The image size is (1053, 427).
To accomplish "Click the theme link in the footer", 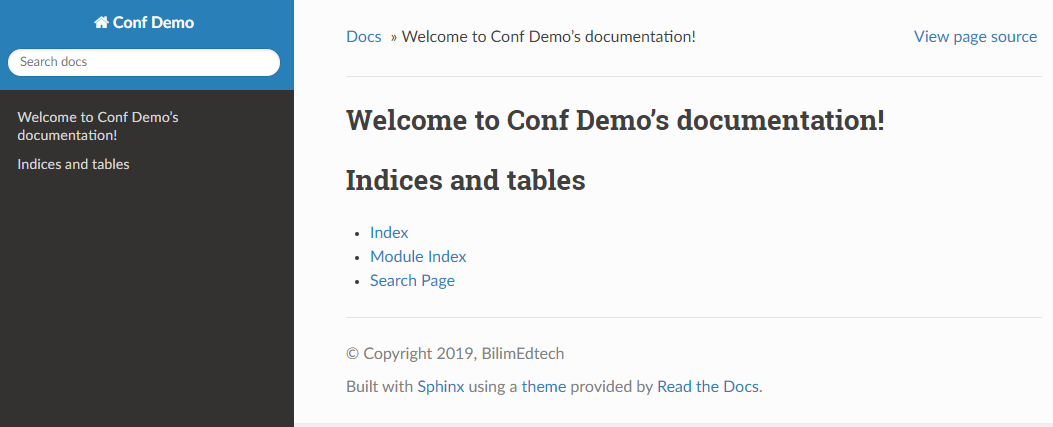I will (543, 387).
